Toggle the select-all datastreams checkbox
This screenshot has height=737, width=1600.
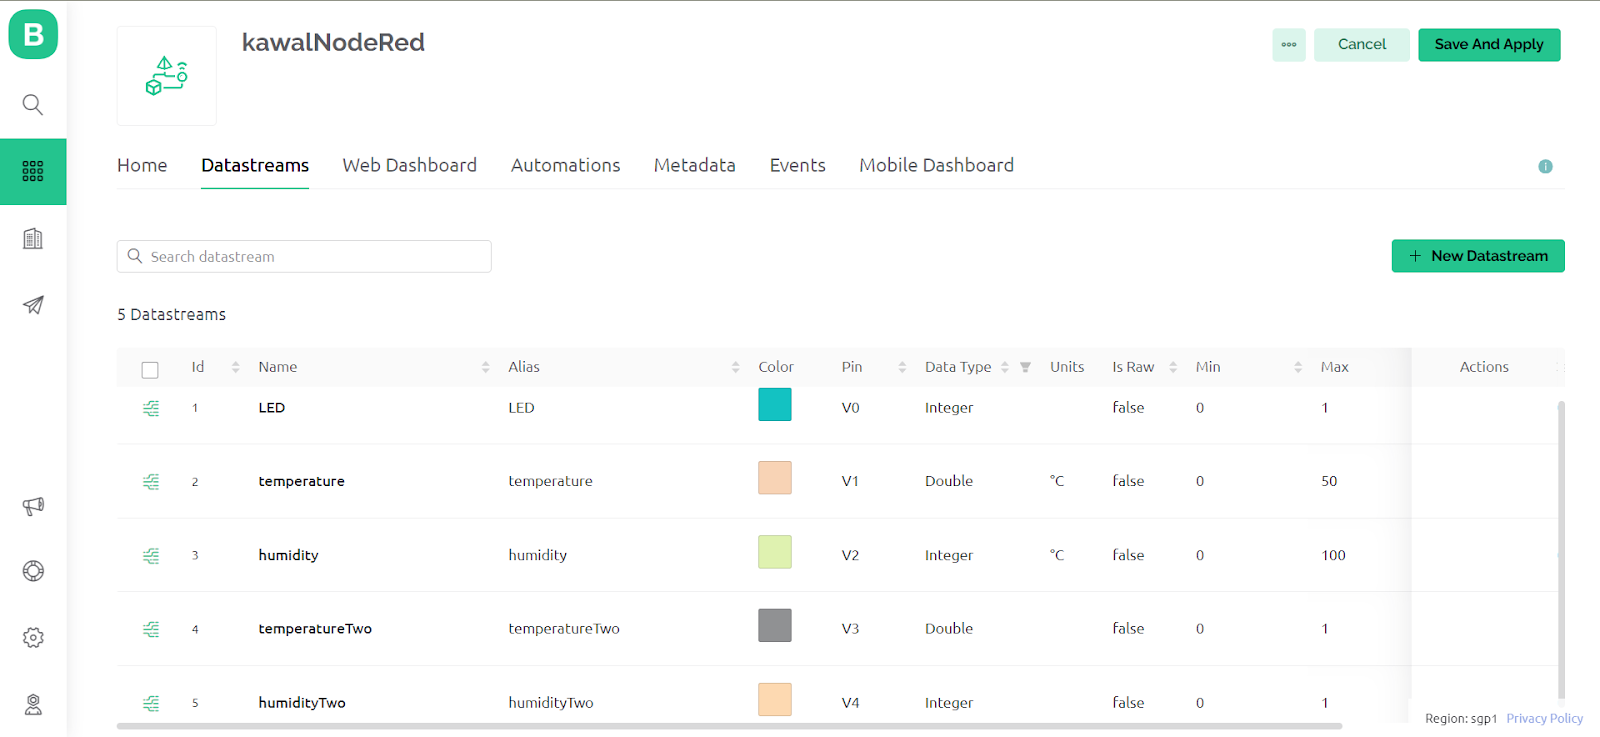coord(150,370)
